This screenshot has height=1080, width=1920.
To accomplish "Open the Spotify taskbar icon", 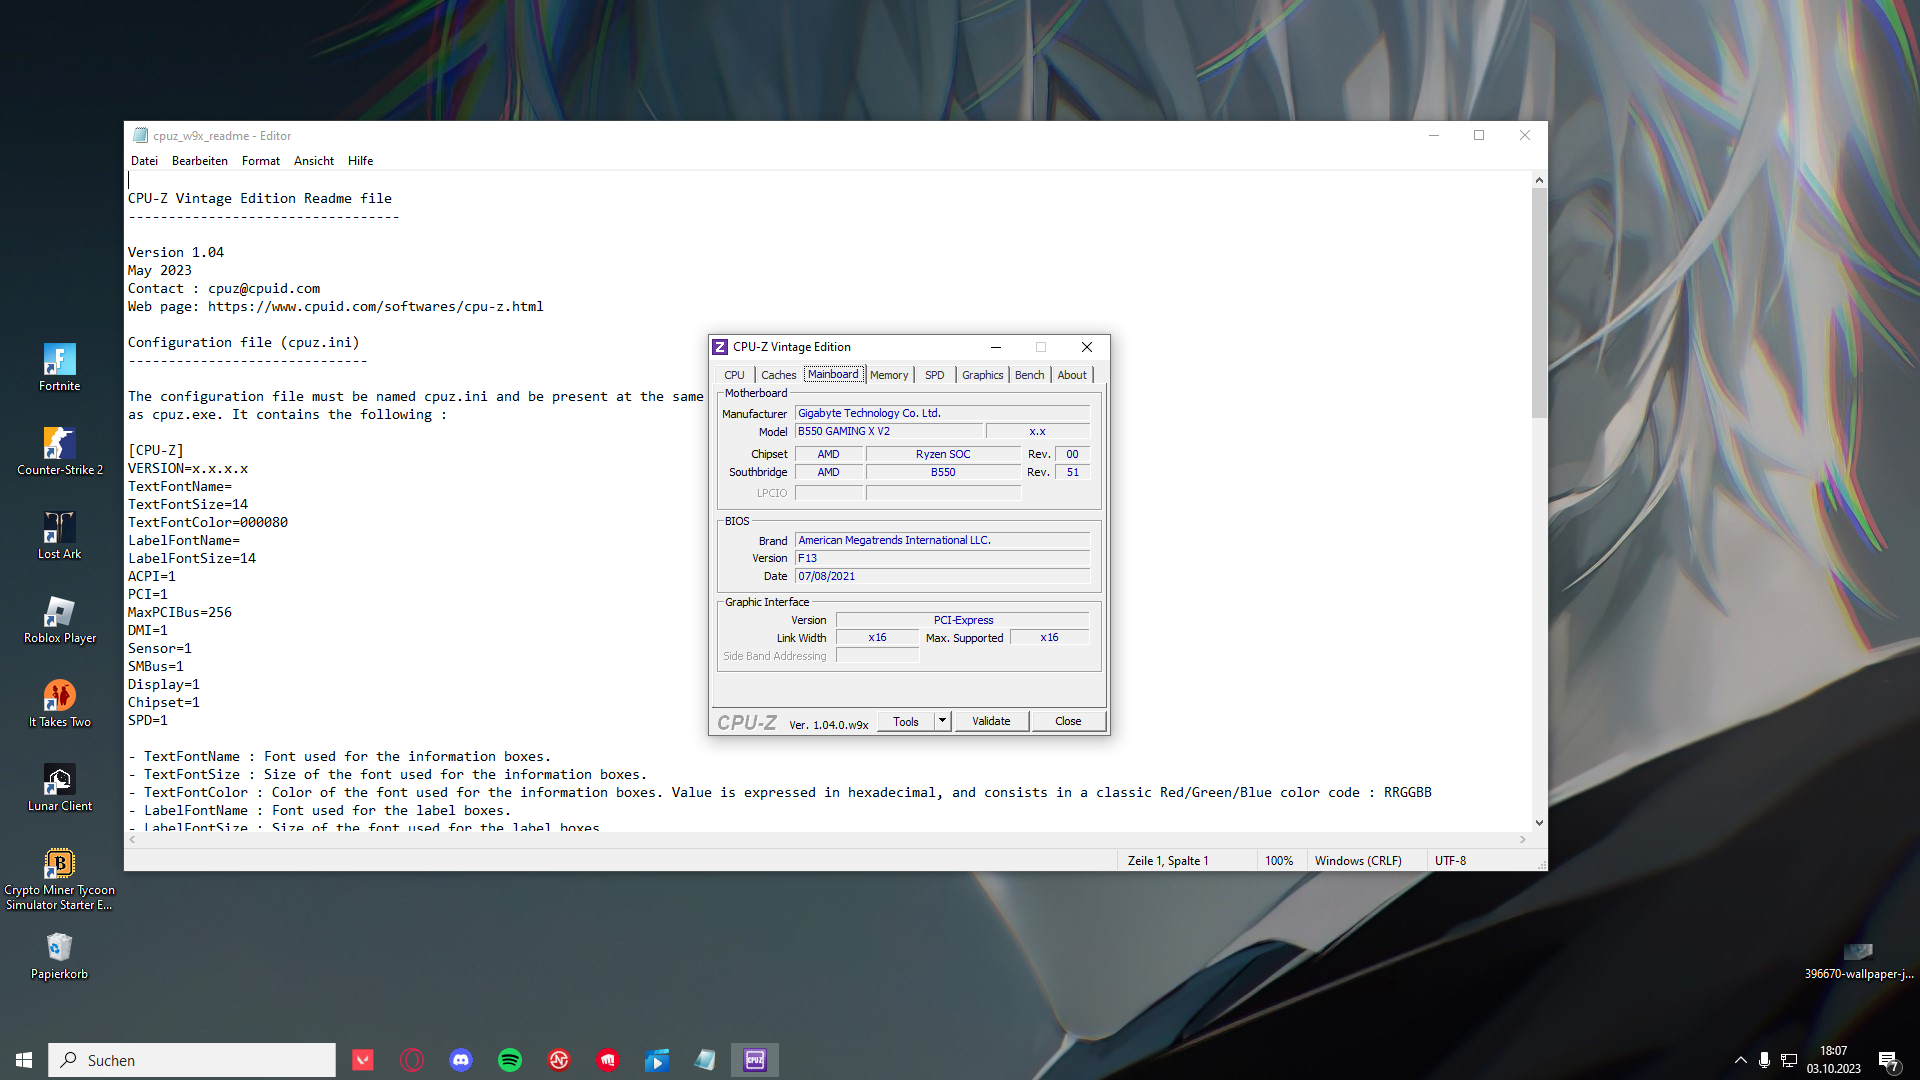I will (x=510, y=1060).
